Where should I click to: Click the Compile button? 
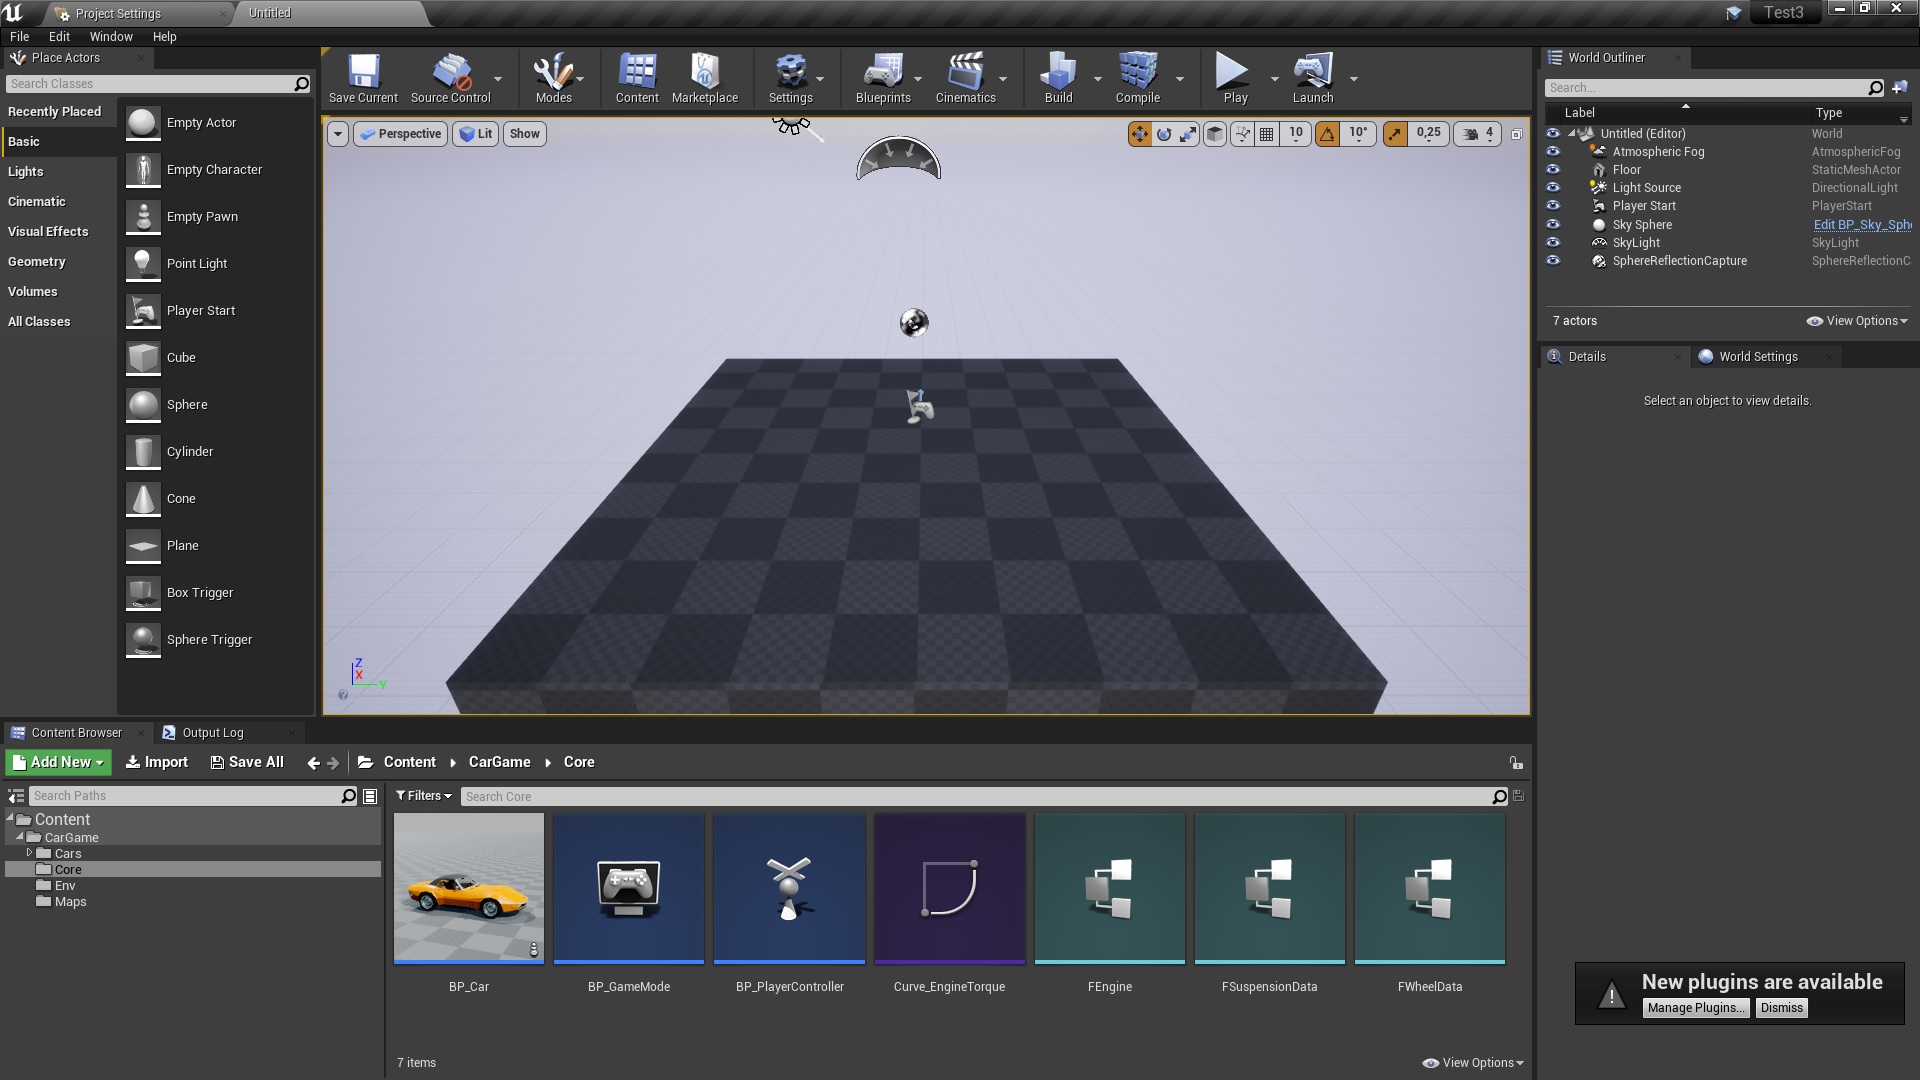click(1138, 75)
